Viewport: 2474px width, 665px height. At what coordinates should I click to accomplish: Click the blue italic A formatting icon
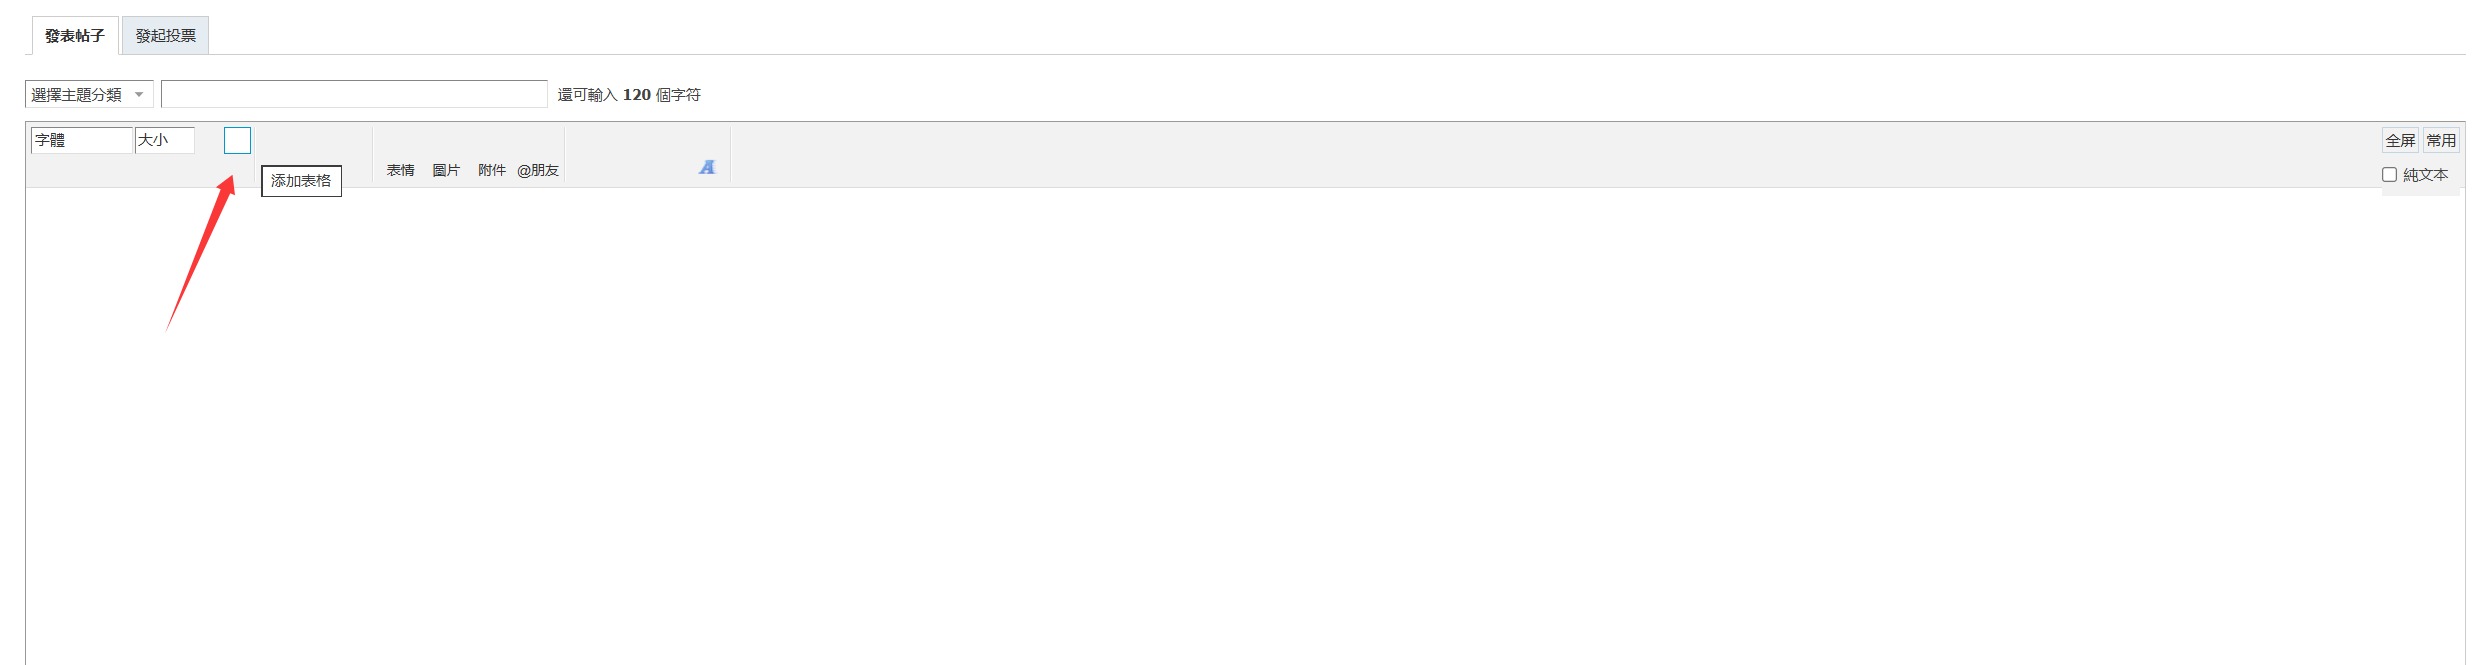[707, 167]
